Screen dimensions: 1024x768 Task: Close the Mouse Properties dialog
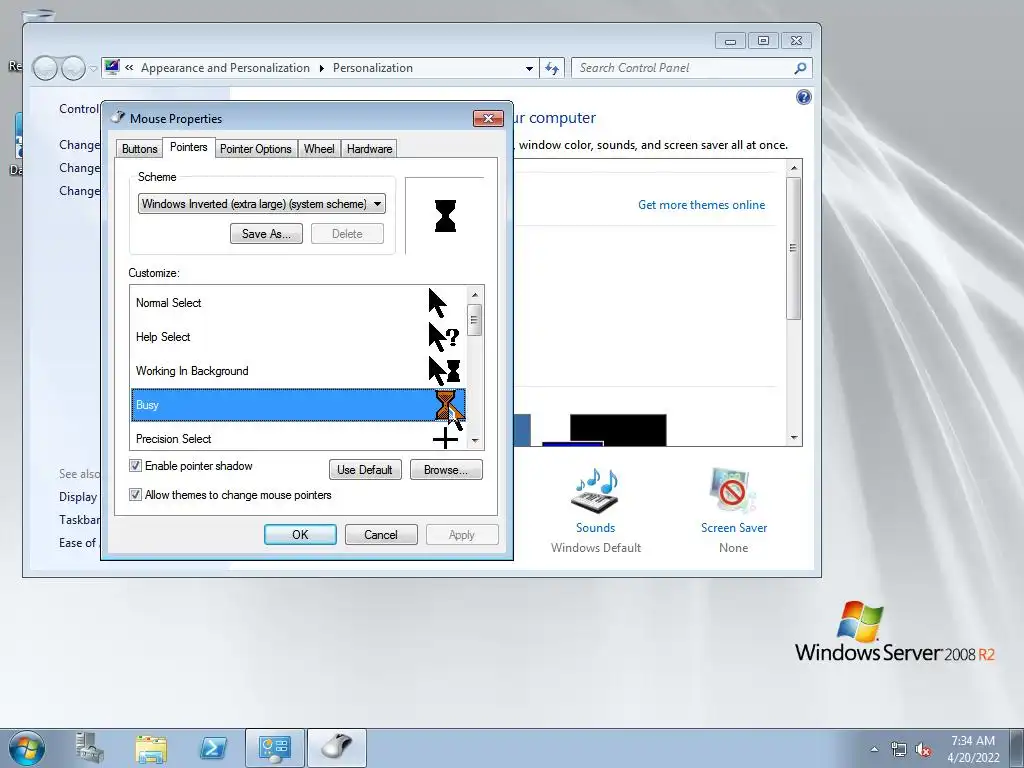click(x=488, y=118)
